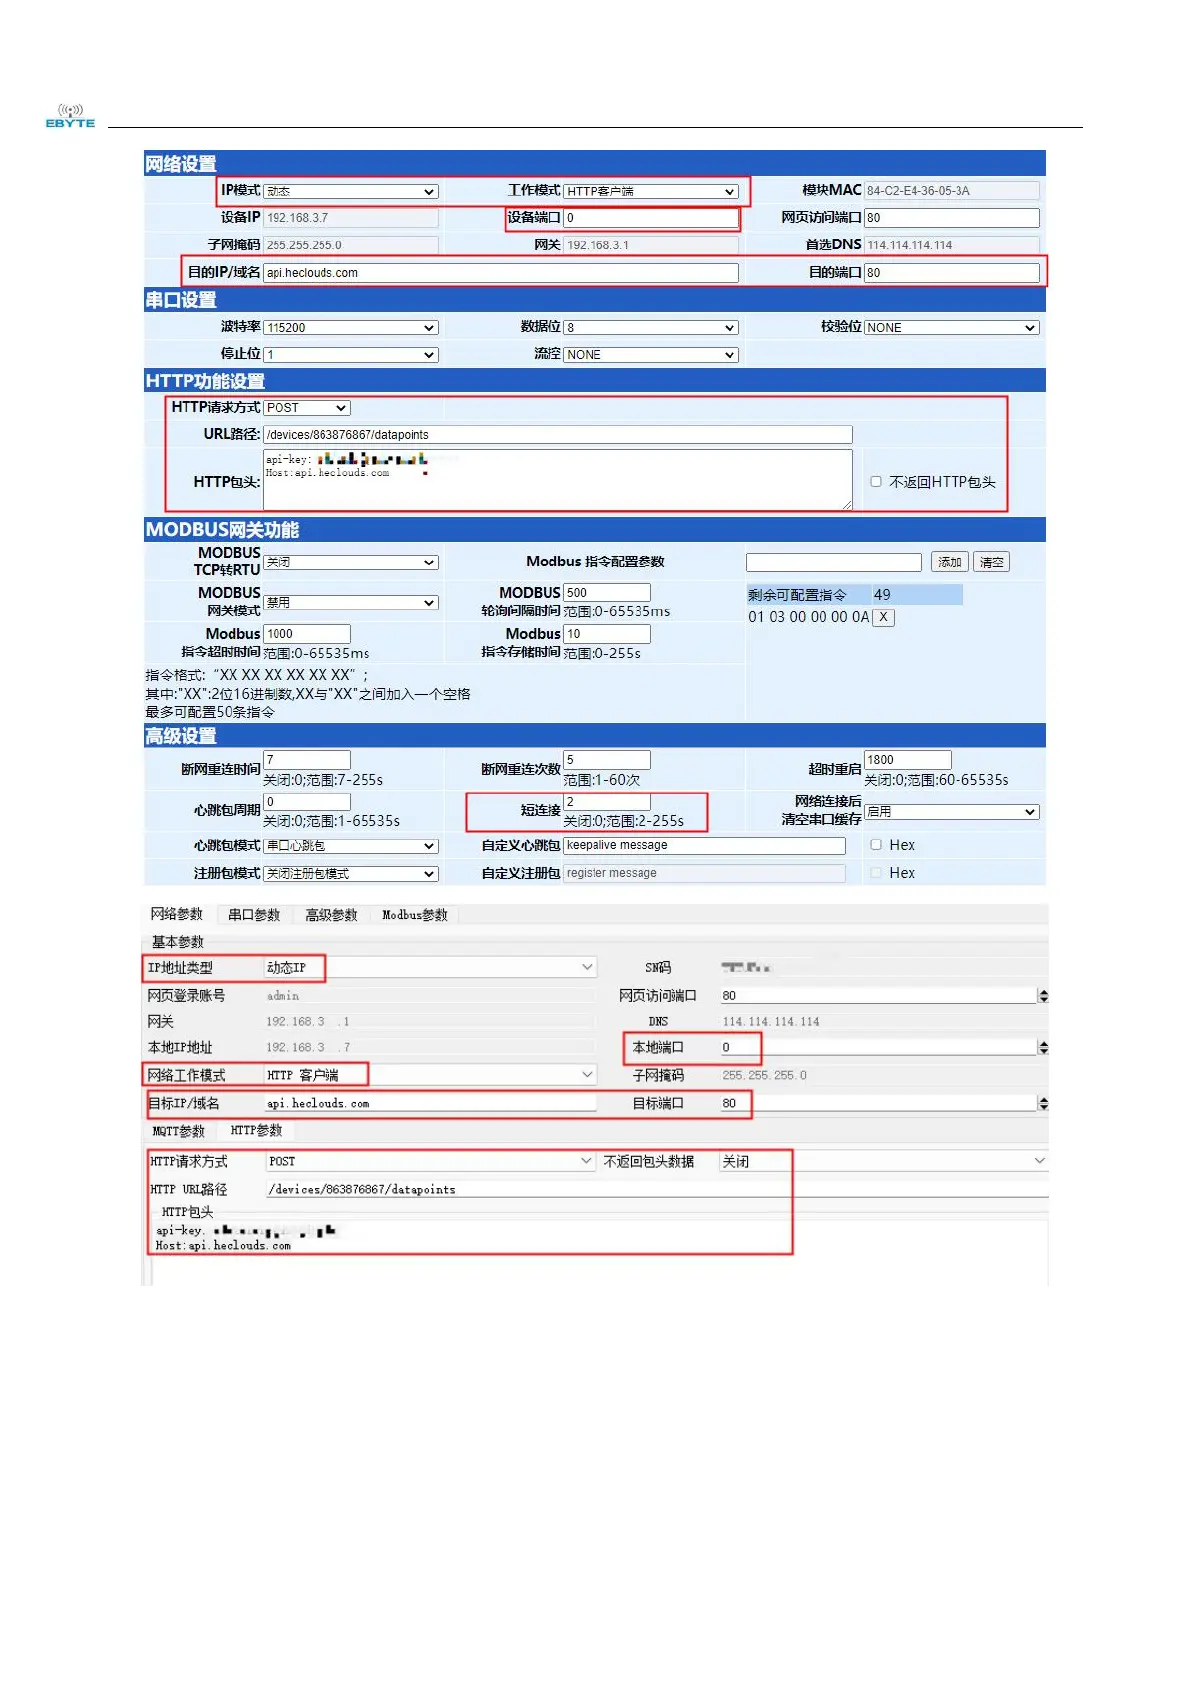
Task: Click the 本地端口 stepper arrows
Action: click(1043, 1048)
